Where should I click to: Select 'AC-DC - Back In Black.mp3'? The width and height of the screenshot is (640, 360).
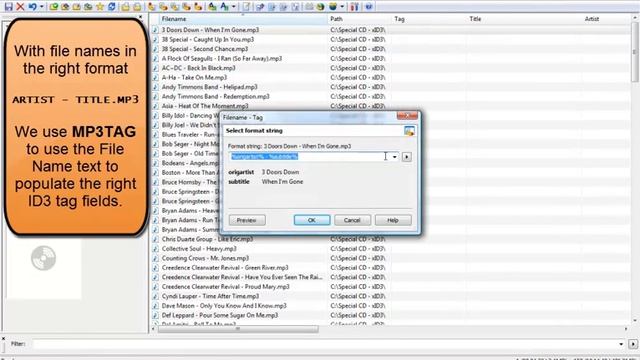pyautogui.click(x=198, y=68)
